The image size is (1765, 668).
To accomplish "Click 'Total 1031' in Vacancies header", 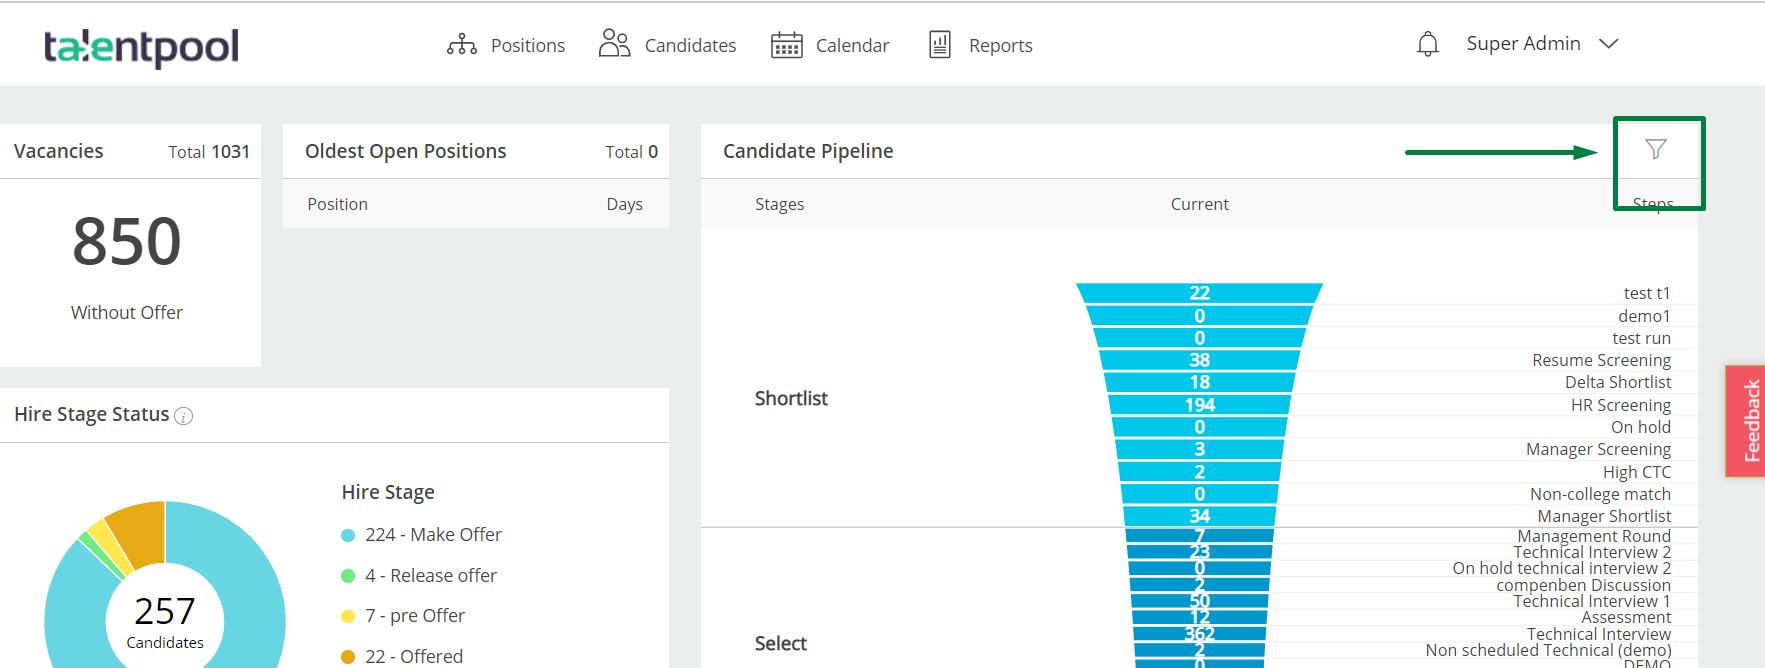I will pyautogui.click(x=209, y=152).
